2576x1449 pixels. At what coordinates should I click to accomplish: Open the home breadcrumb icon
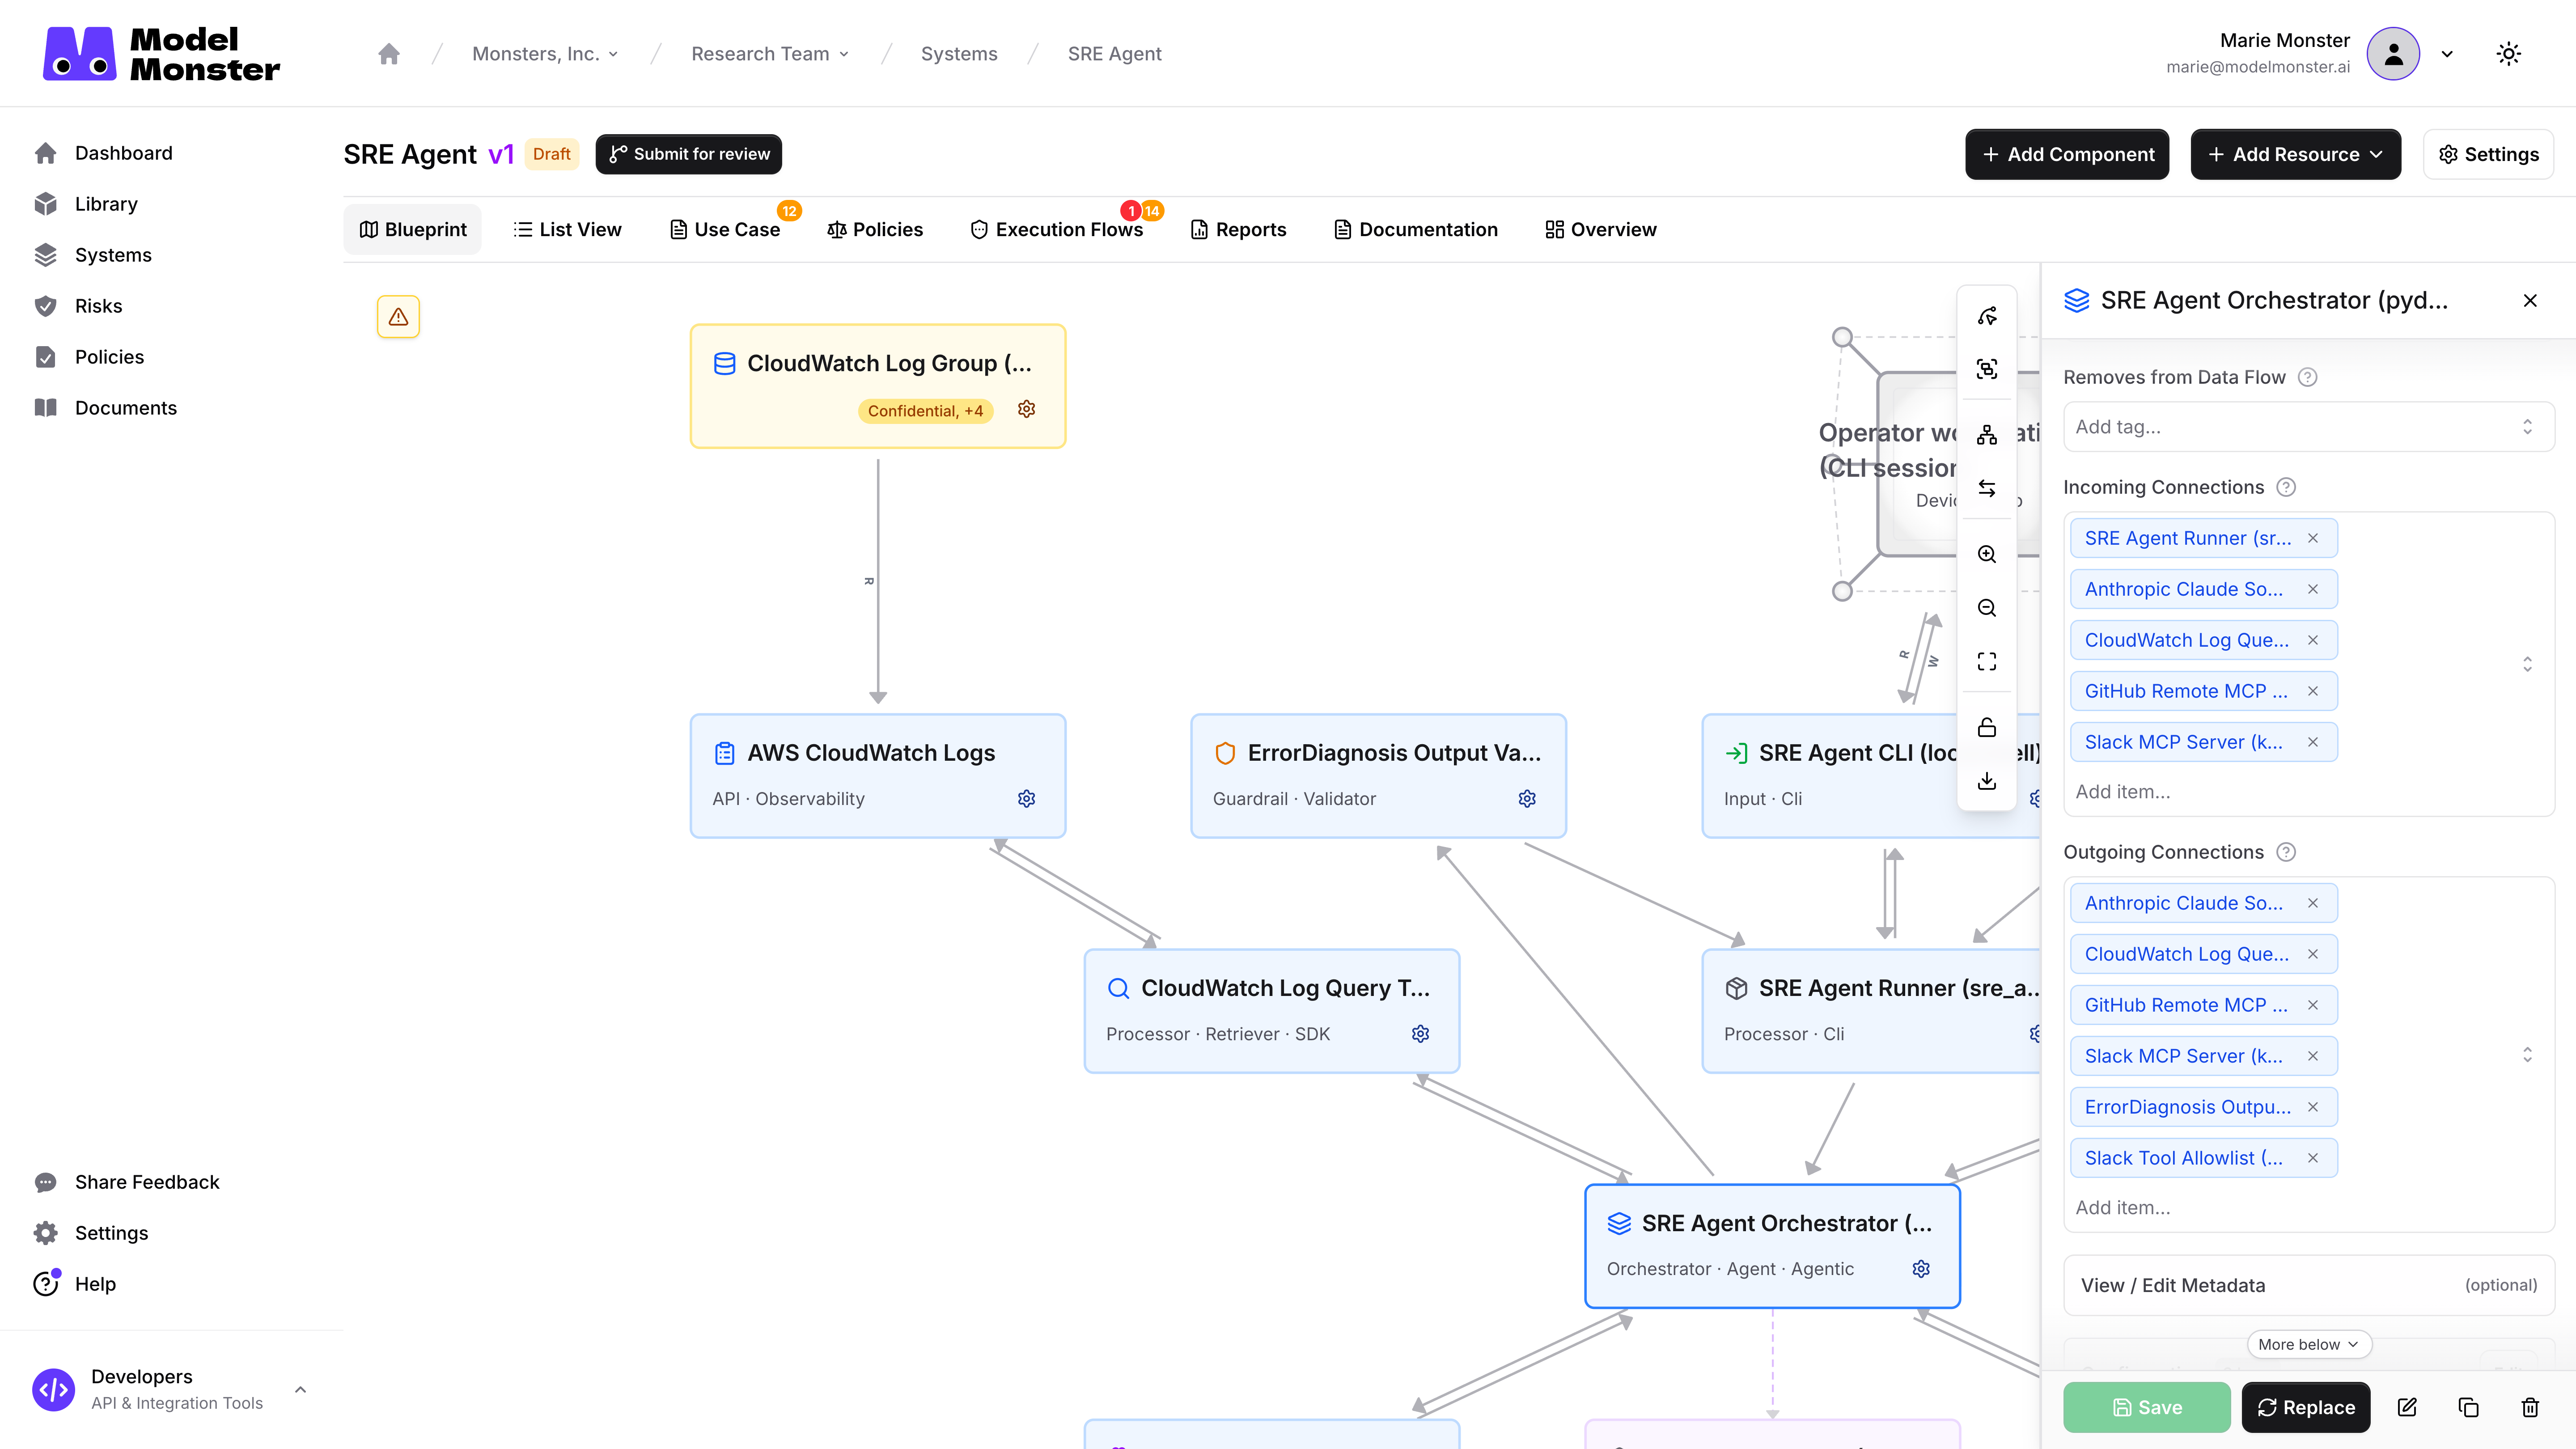pos(389,54)
